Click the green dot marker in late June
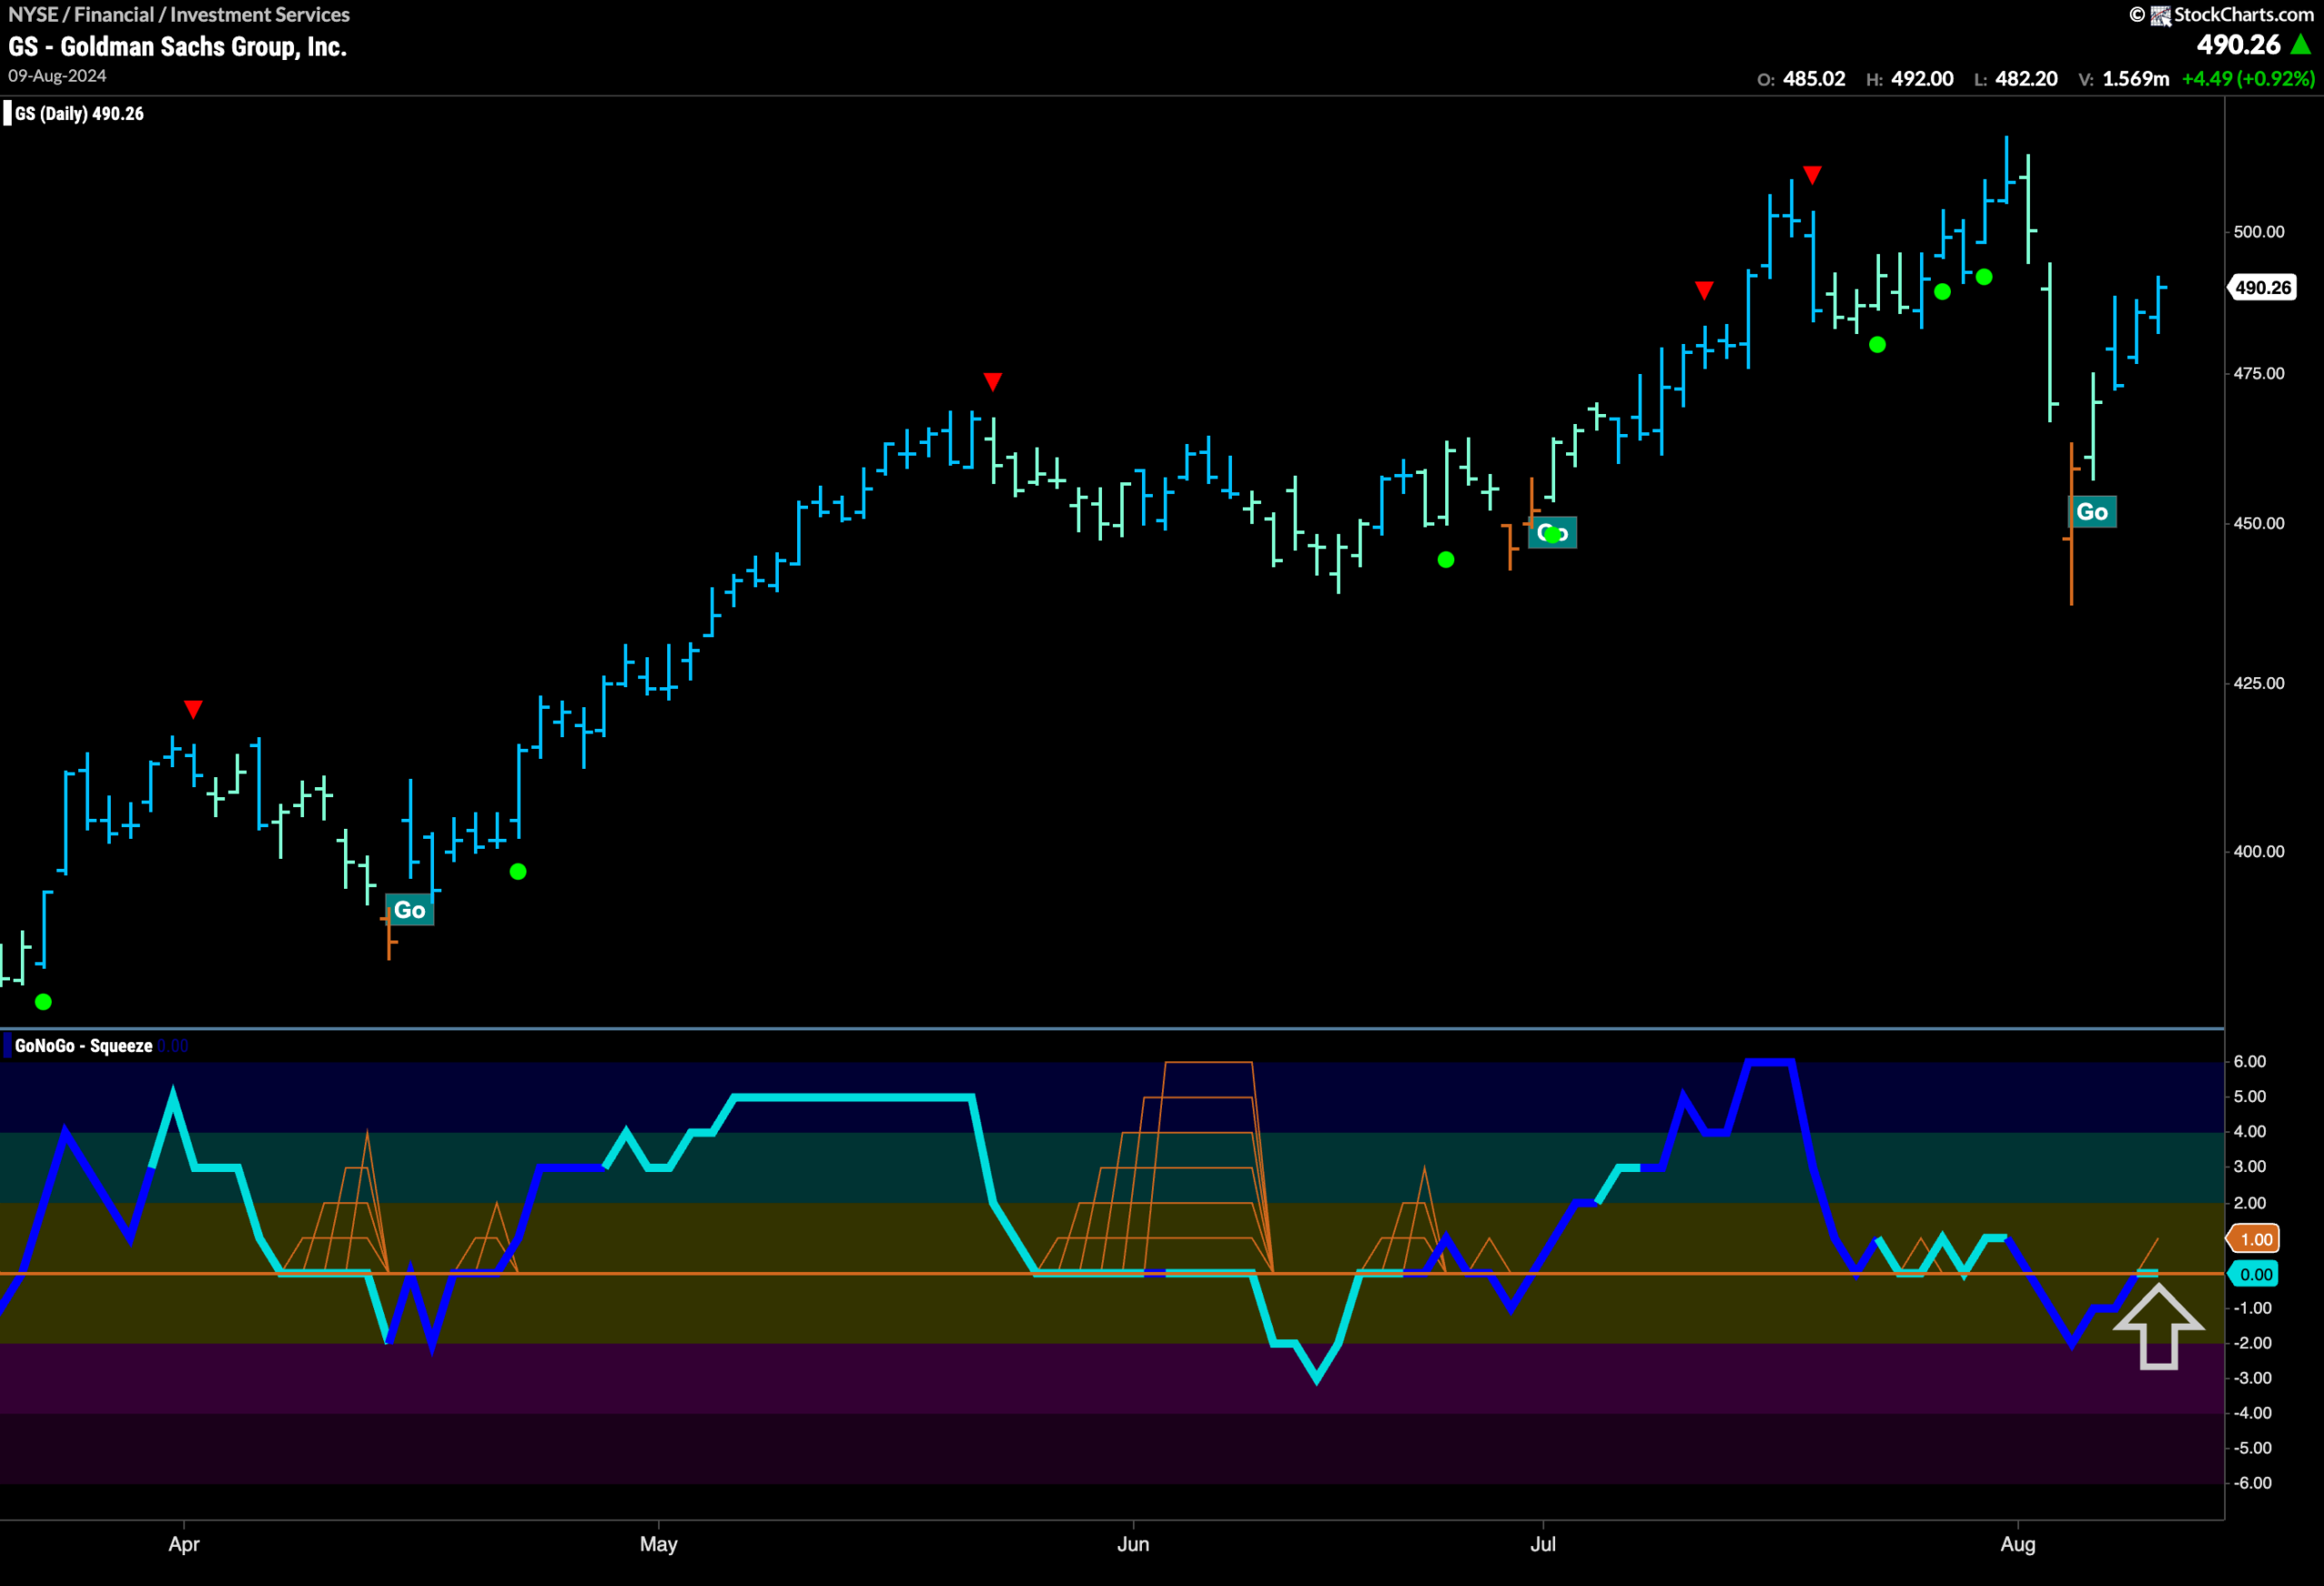The image size is (2324, 1586). [x=1445, y=560]
